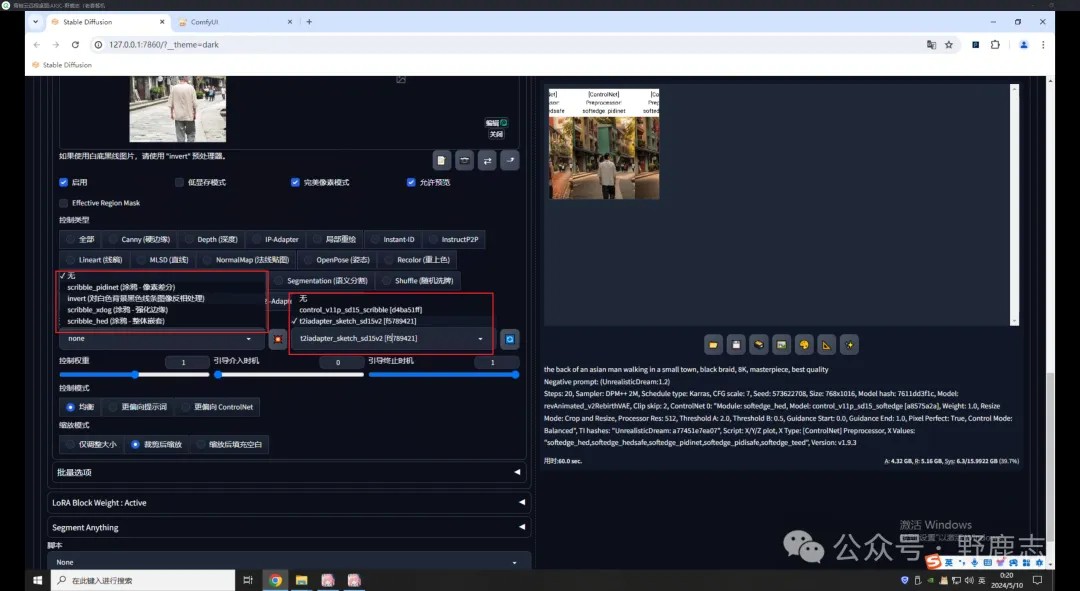
Task: Enable the 低显存模式 checkbox
Action: (x=180, y=183)
